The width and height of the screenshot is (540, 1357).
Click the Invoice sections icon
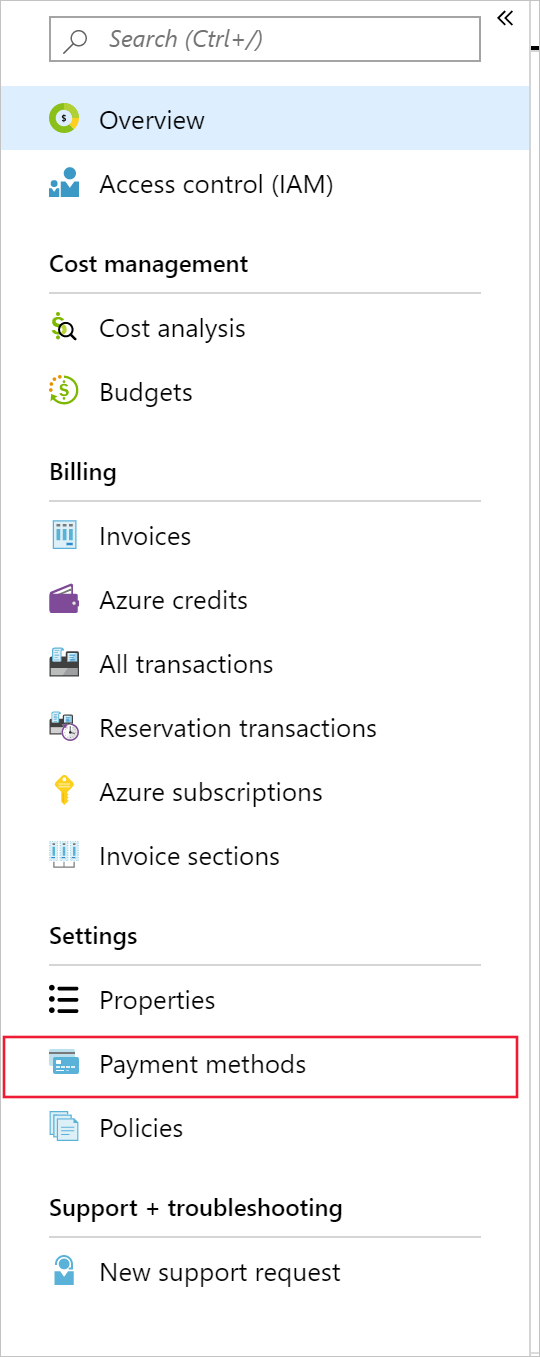[x=64, y=856]
